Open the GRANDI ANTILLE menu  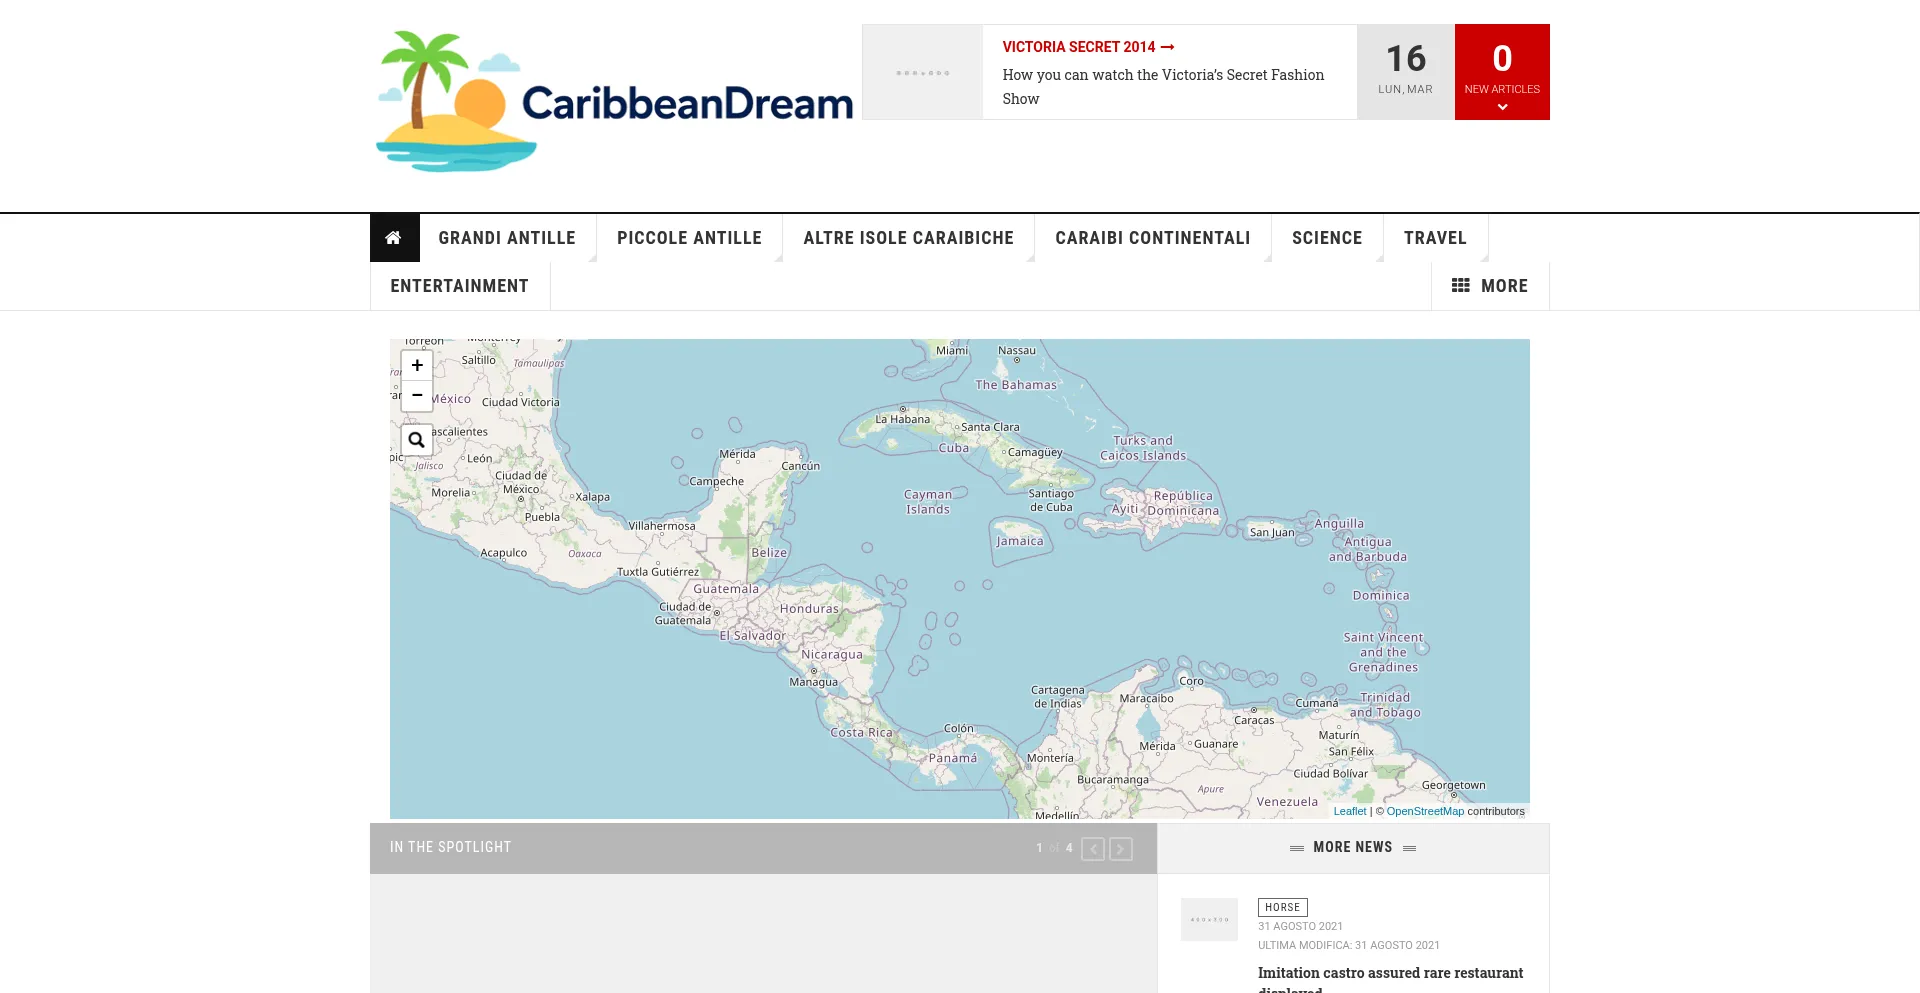point(507,238)
